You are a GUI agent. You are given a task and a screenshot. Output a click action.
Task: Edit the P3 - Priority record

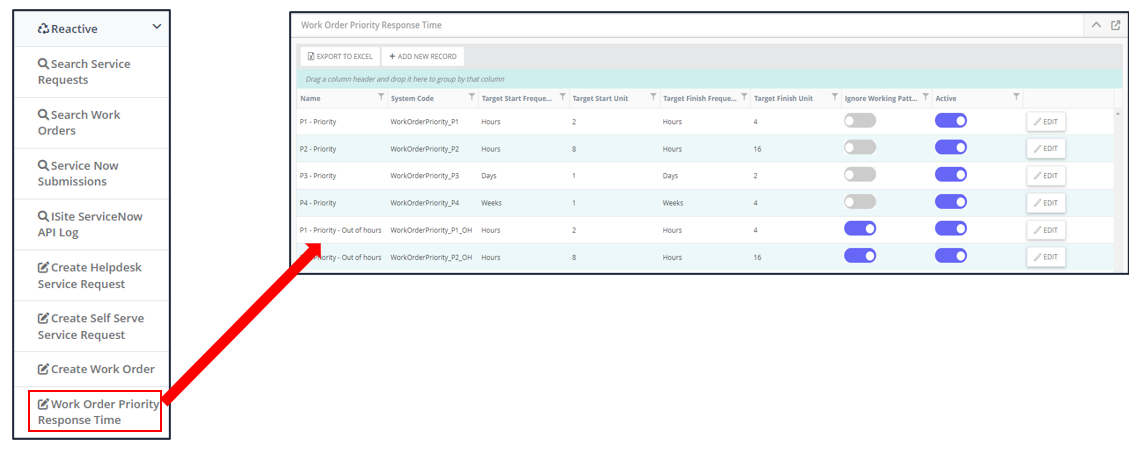click(1045, 176)
